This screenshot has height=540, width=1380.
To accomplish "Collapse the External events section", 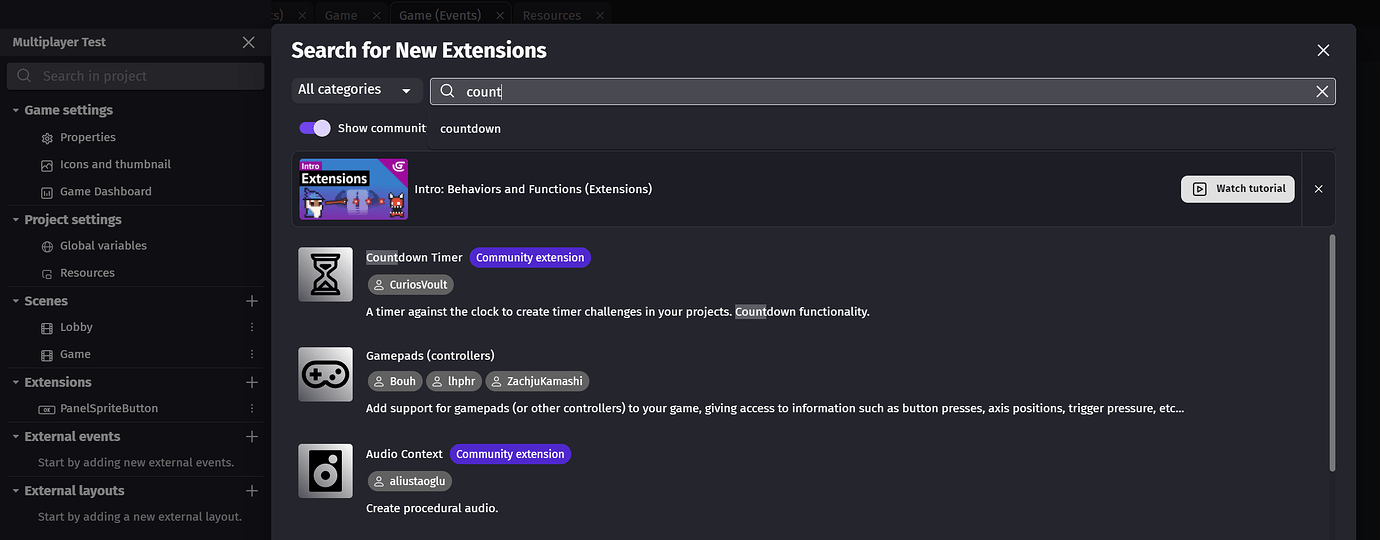I will coord(16,437).
